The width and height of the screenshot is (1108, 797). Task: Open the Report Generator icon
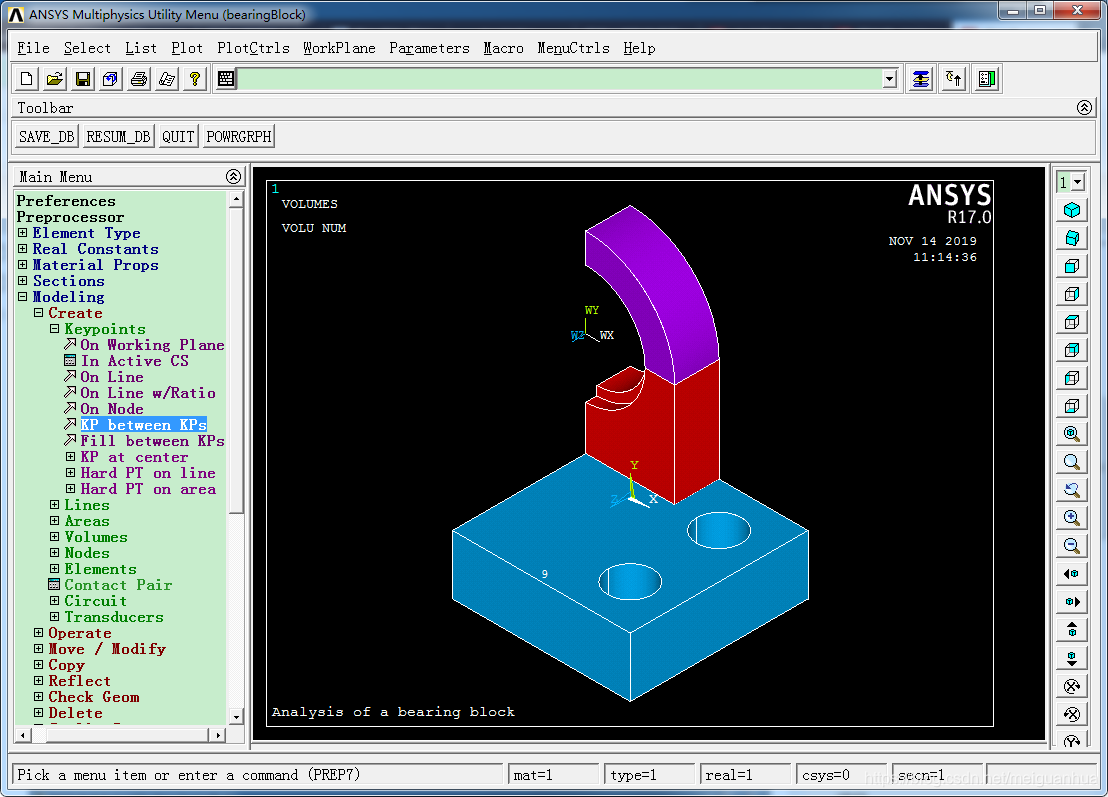167,79
